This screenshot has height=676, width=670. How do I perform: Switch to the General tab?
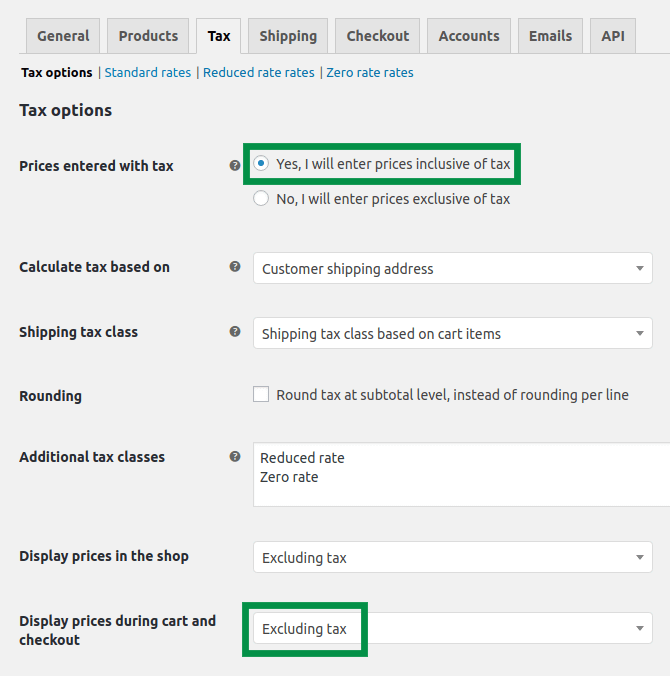click(63, 36)
